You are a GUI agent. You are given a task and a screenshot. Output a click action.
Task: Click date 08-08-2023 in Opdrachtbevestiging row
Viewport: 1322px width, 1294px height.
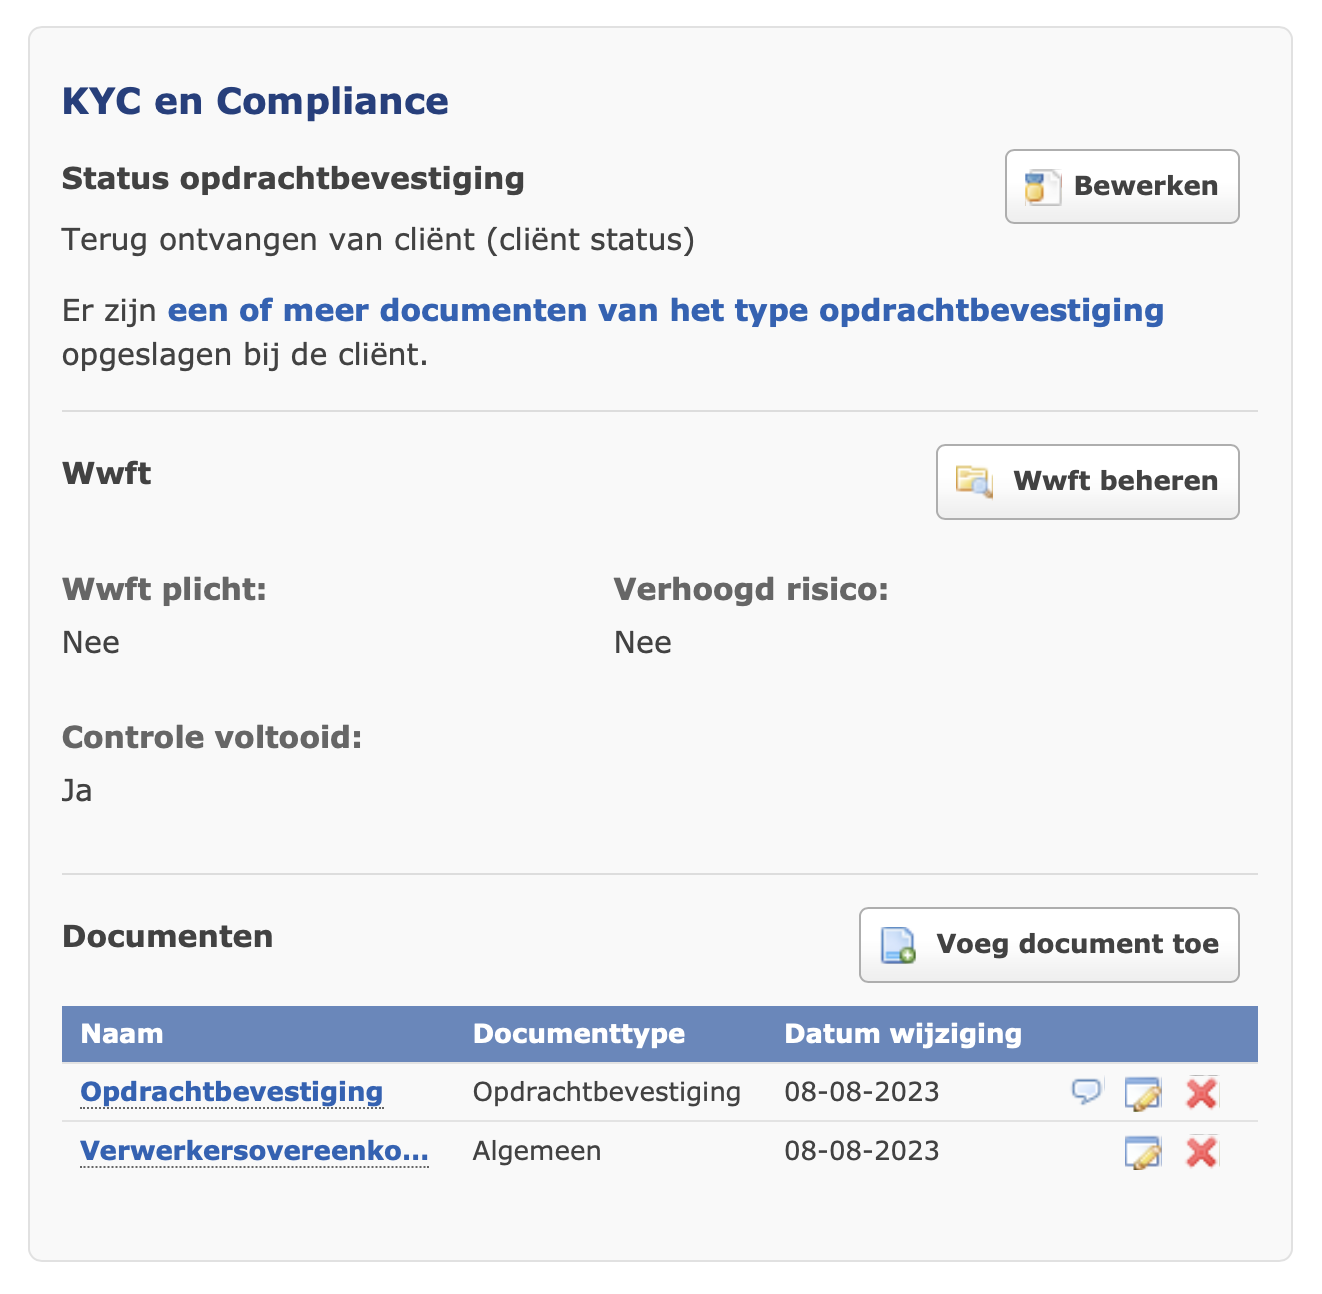coord(862,1091)
